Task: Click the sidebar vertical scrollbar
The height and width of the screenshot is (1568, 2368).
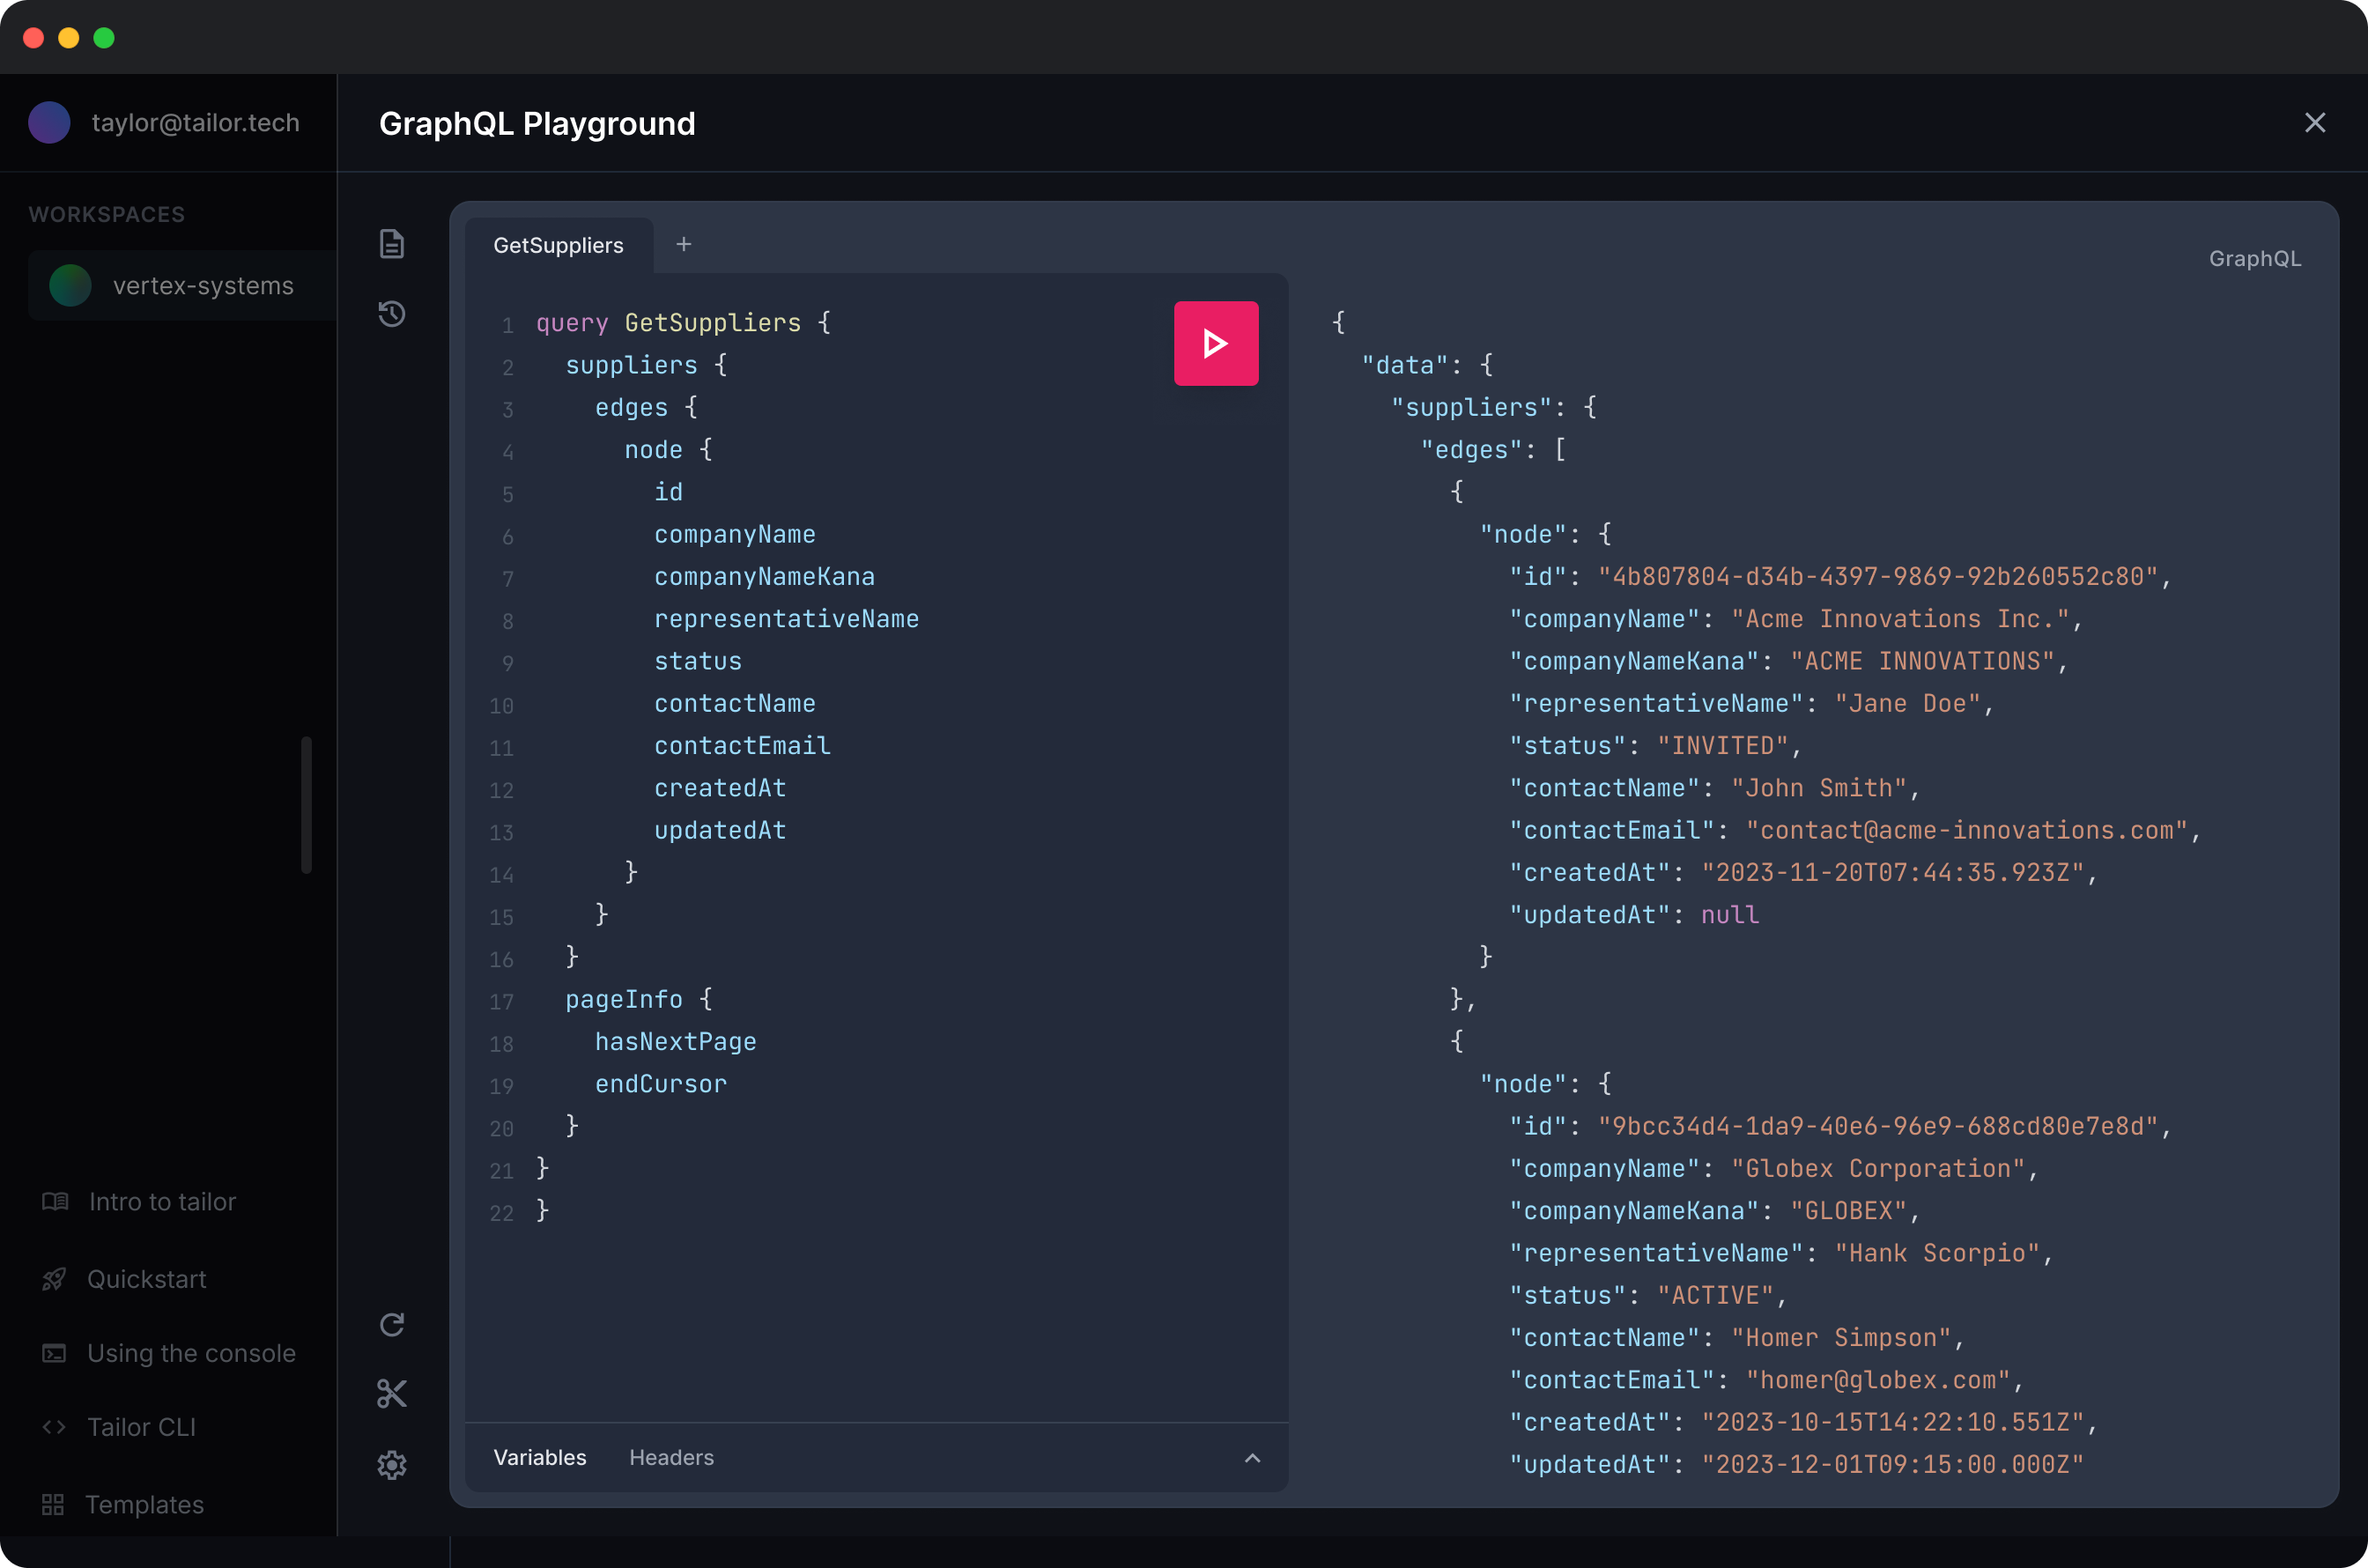Action: [306, 804]
